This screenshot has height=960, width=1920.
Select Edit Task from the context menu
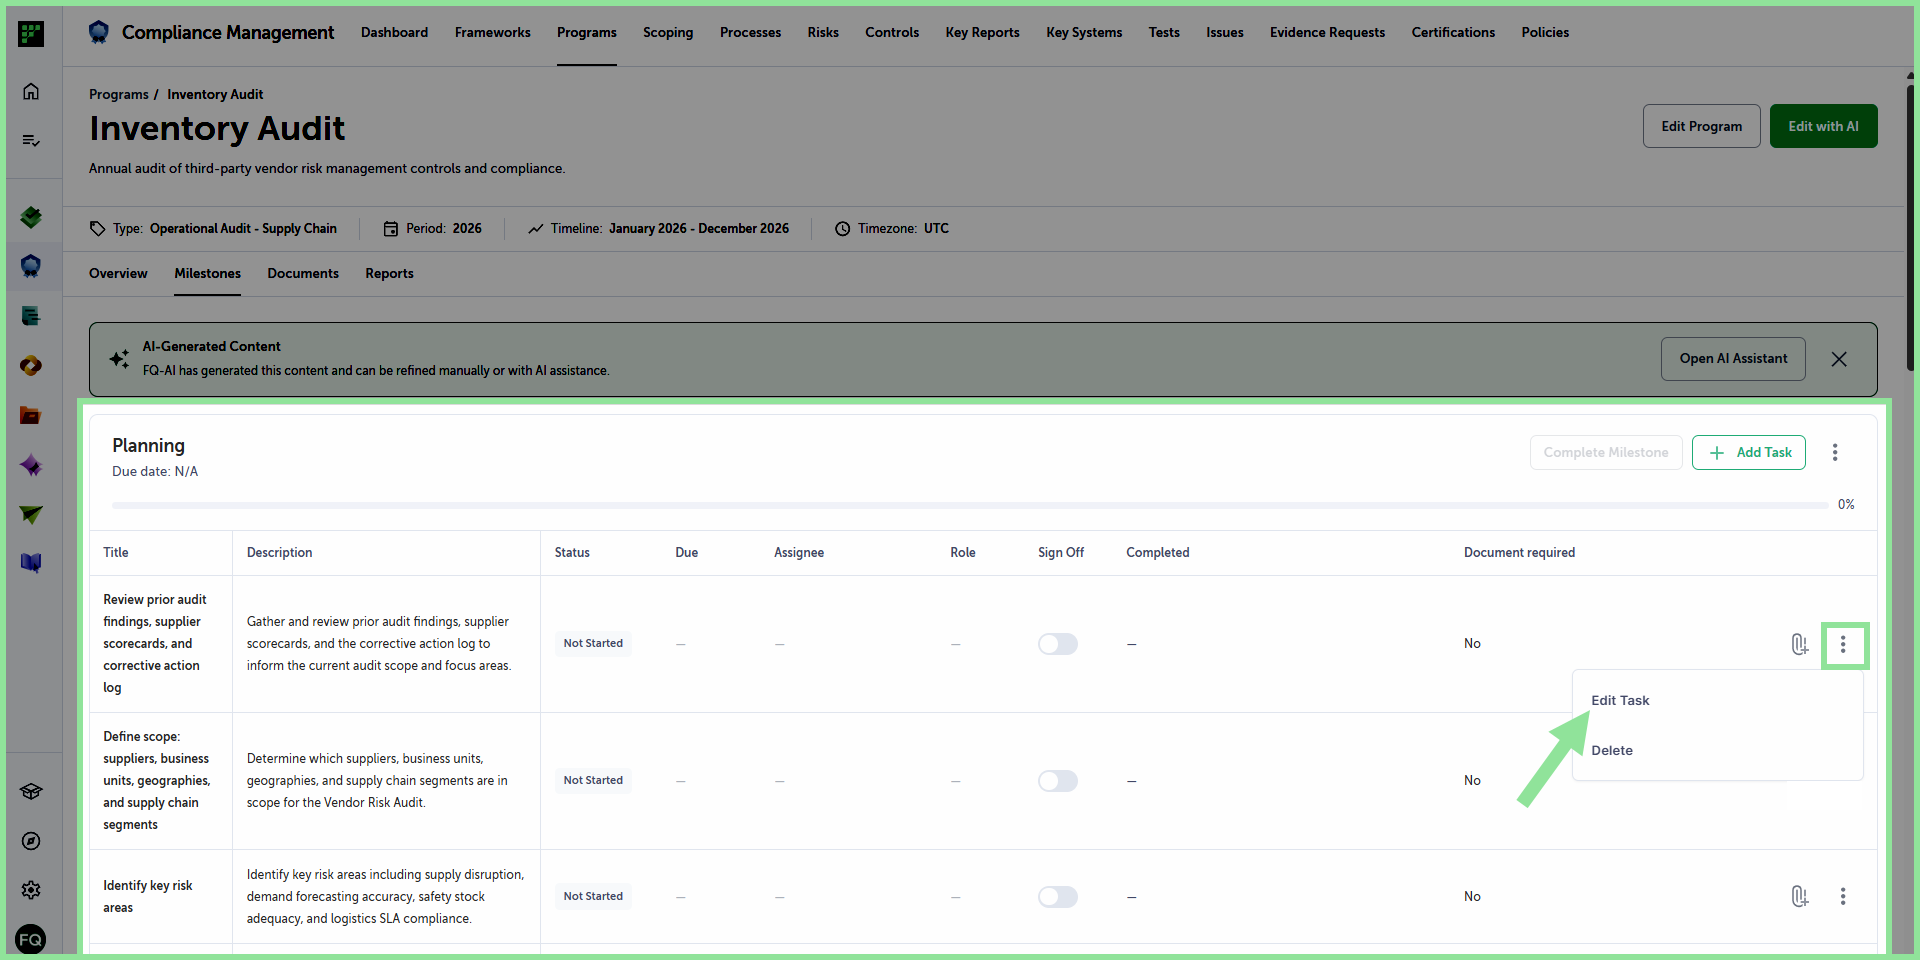coord(1620,700)
